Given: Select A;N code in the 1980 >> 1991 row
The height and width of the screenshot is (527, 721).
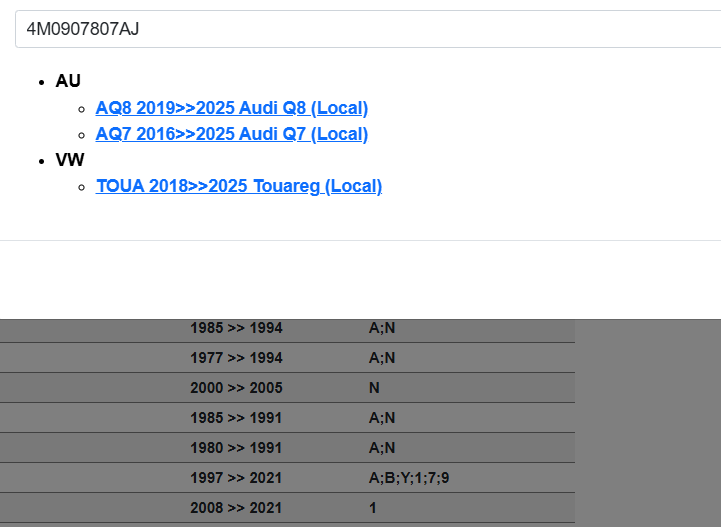Looking at the screenshot, I should [382, 448].
